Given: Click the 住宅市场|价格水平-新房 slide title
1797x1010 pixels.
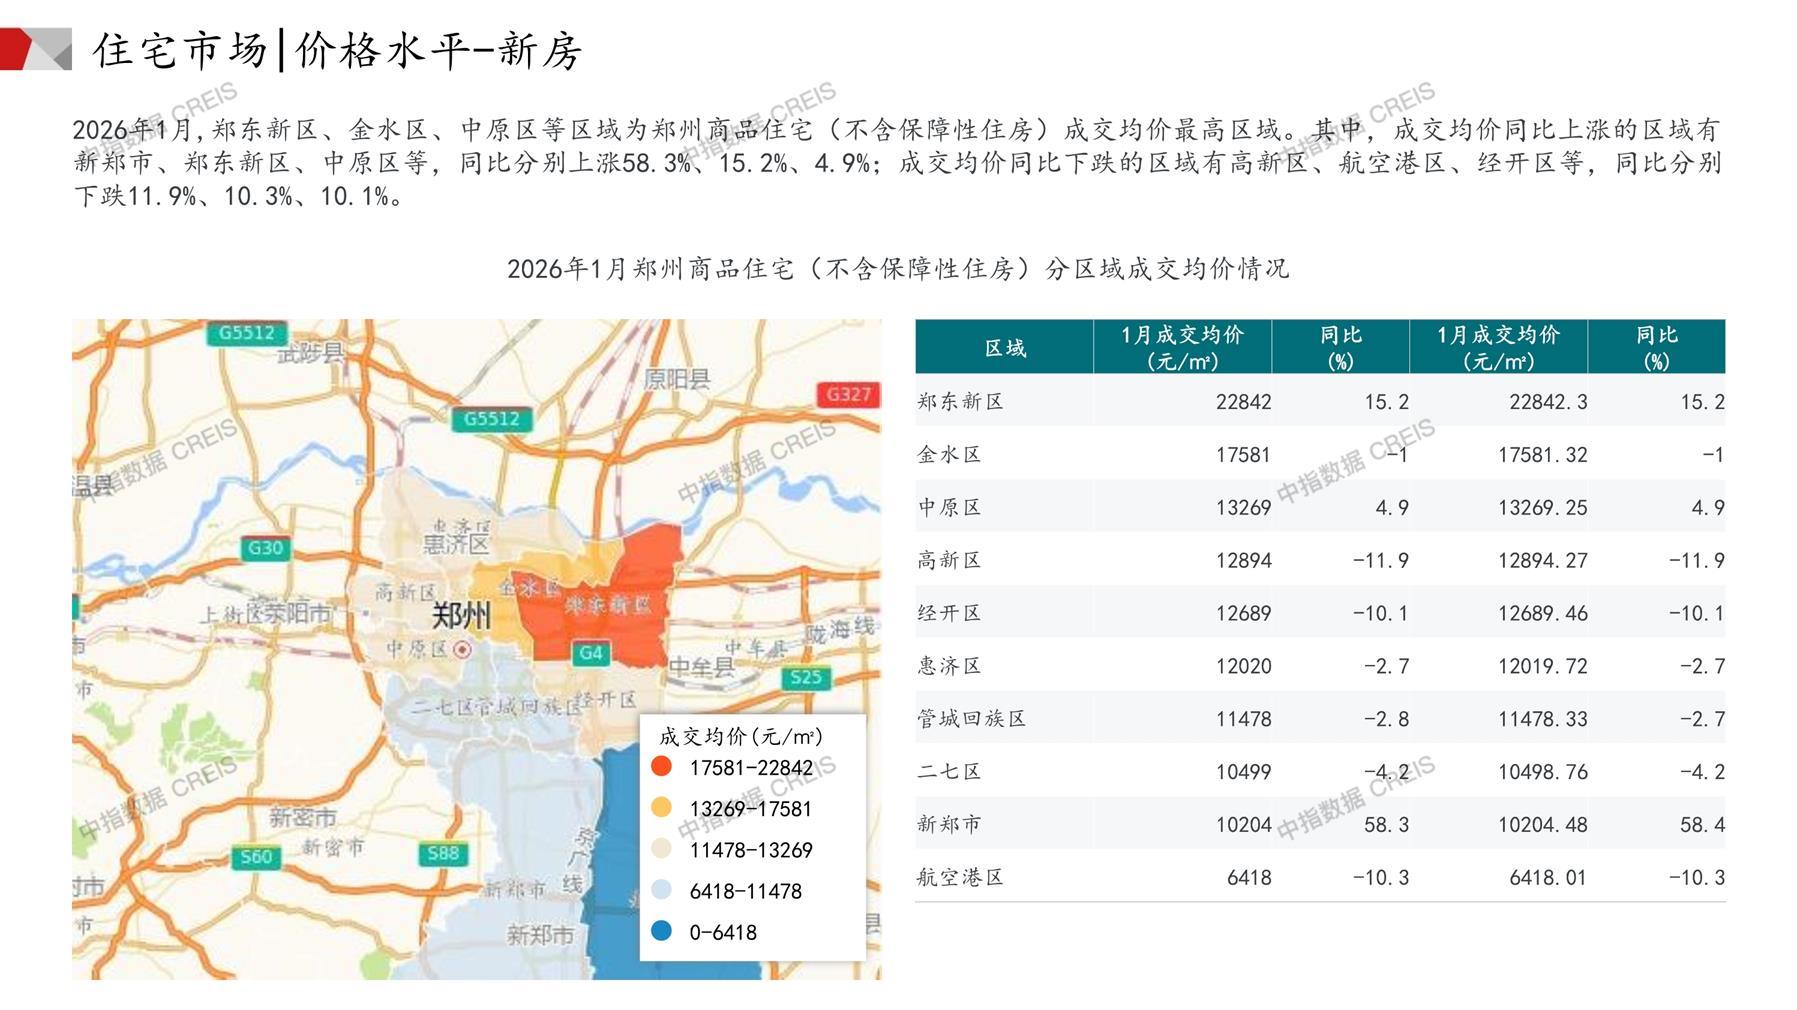Looking at the screenshot, I should 337,50.
